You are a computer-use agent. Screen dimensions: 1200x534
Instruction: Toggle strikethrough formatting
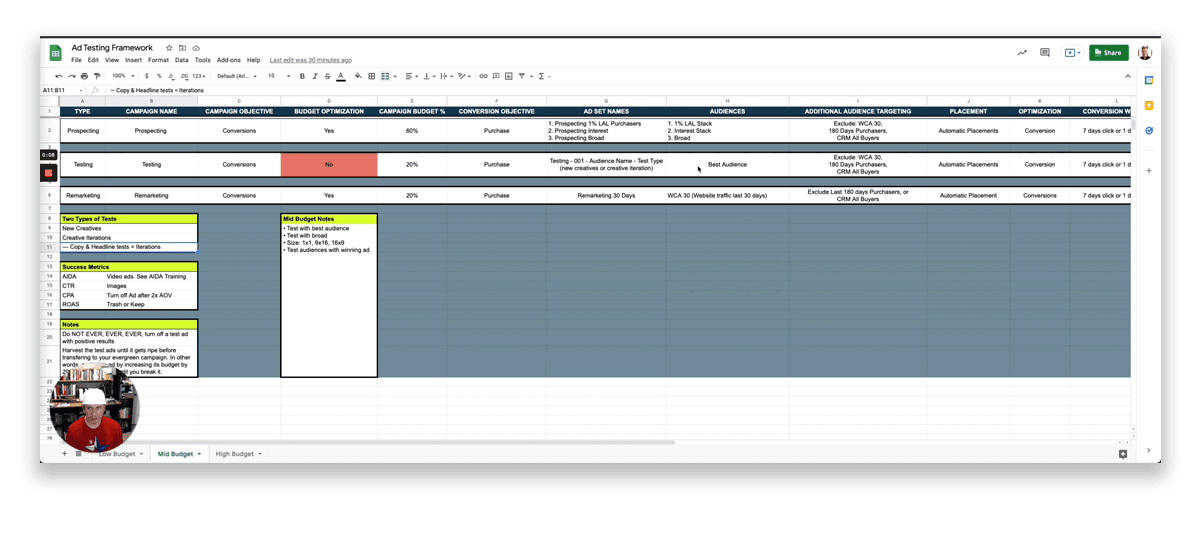(327, 76)
